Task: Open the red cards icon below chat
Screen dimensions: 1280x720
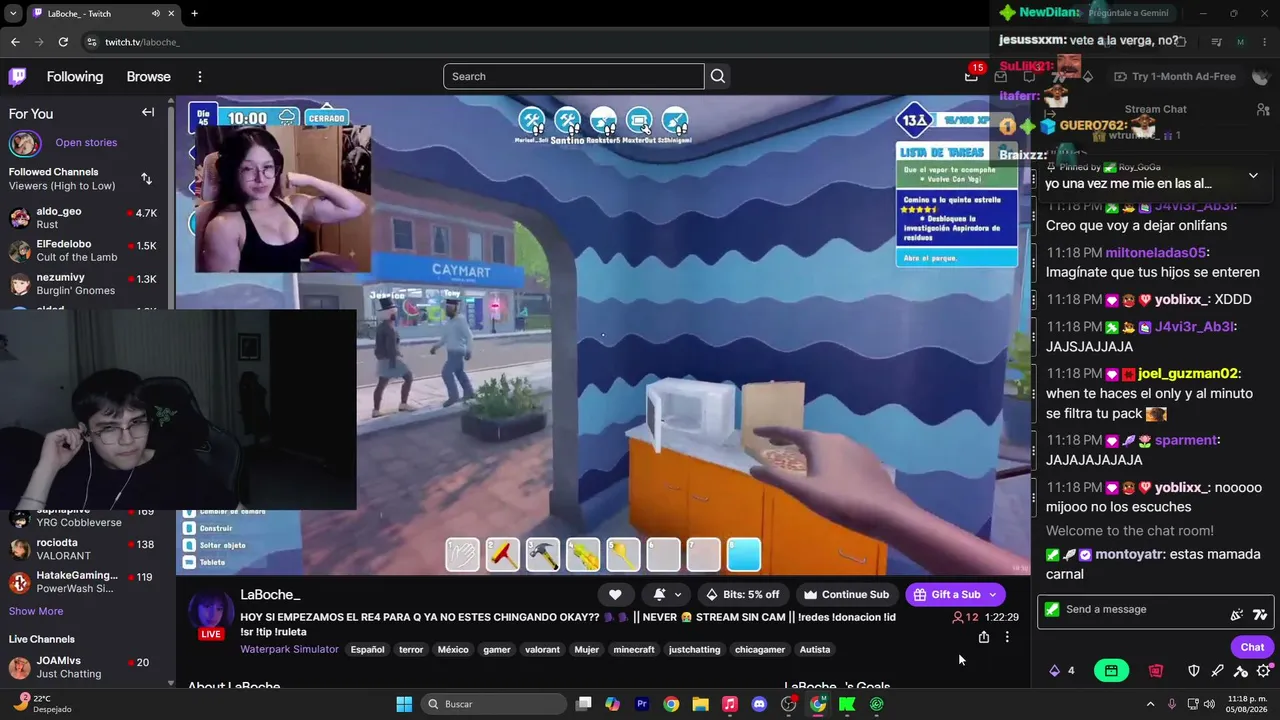Action: pos(1156,671)
